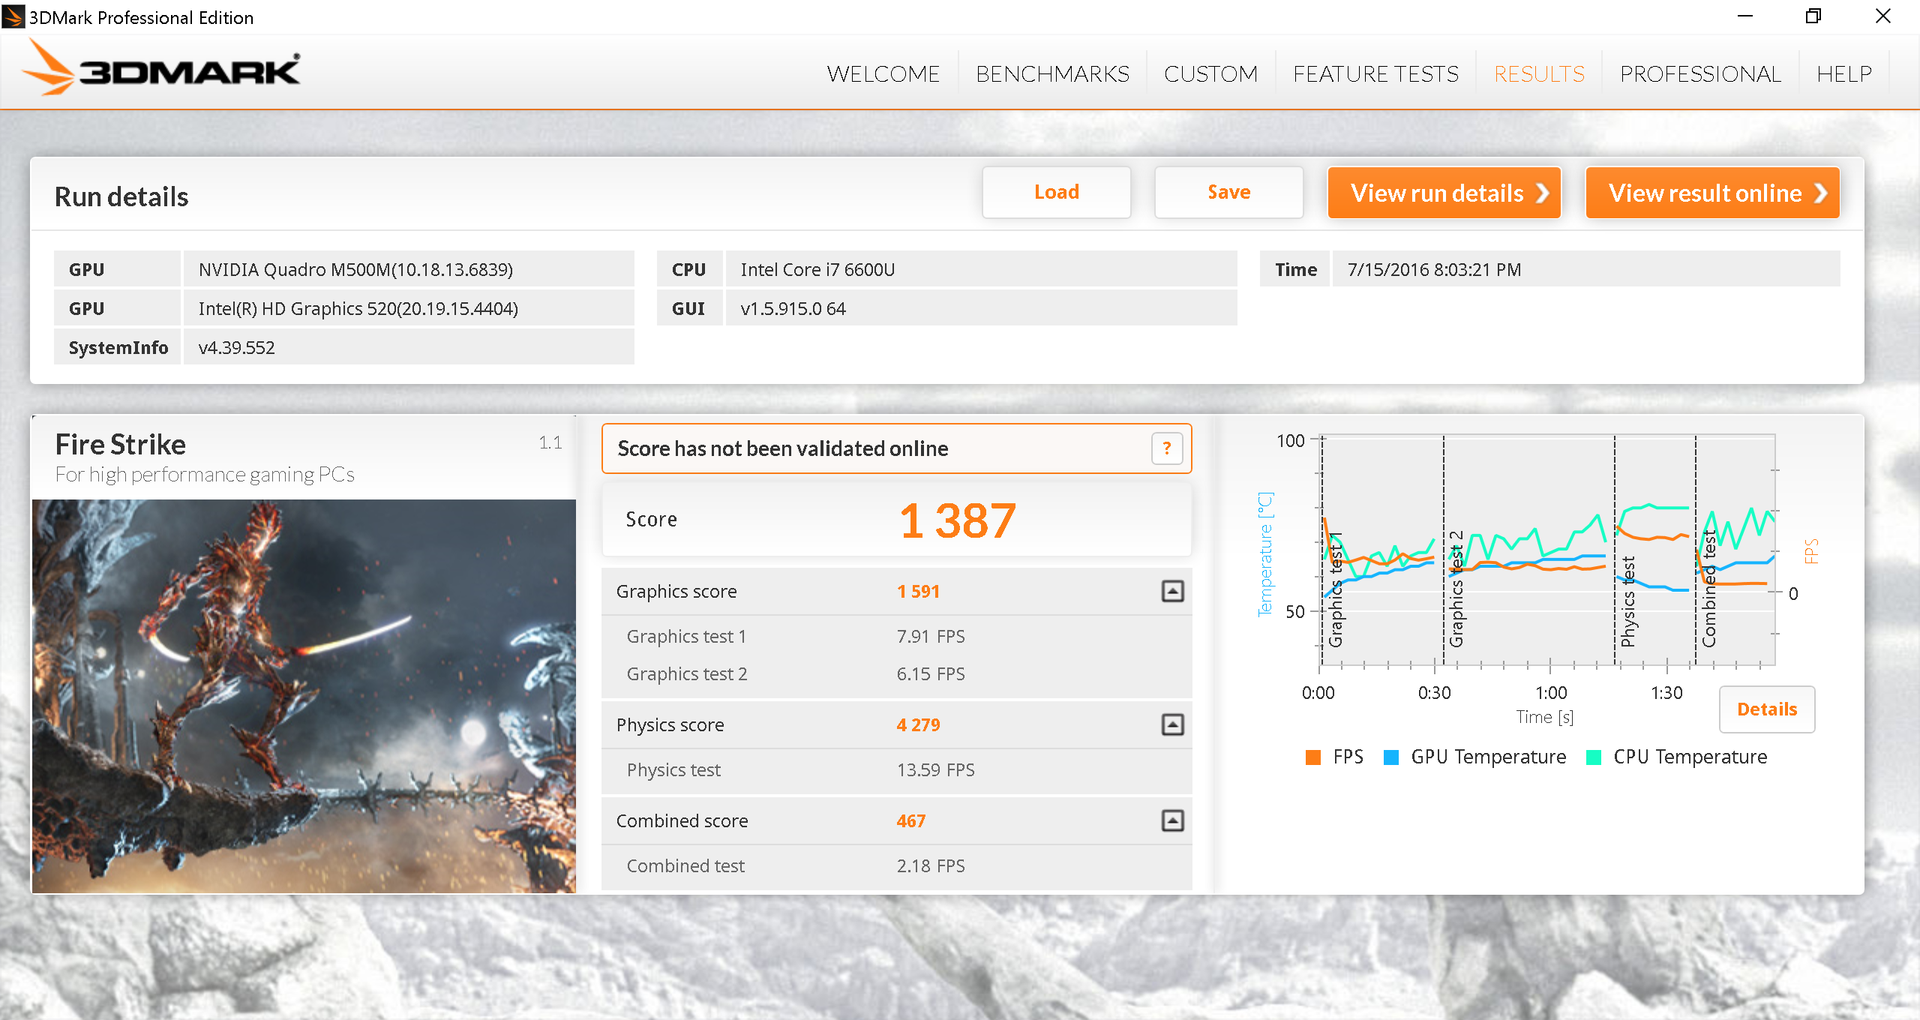Click the Intel(R) HD Graphics 520 entry

click(408, 308)
